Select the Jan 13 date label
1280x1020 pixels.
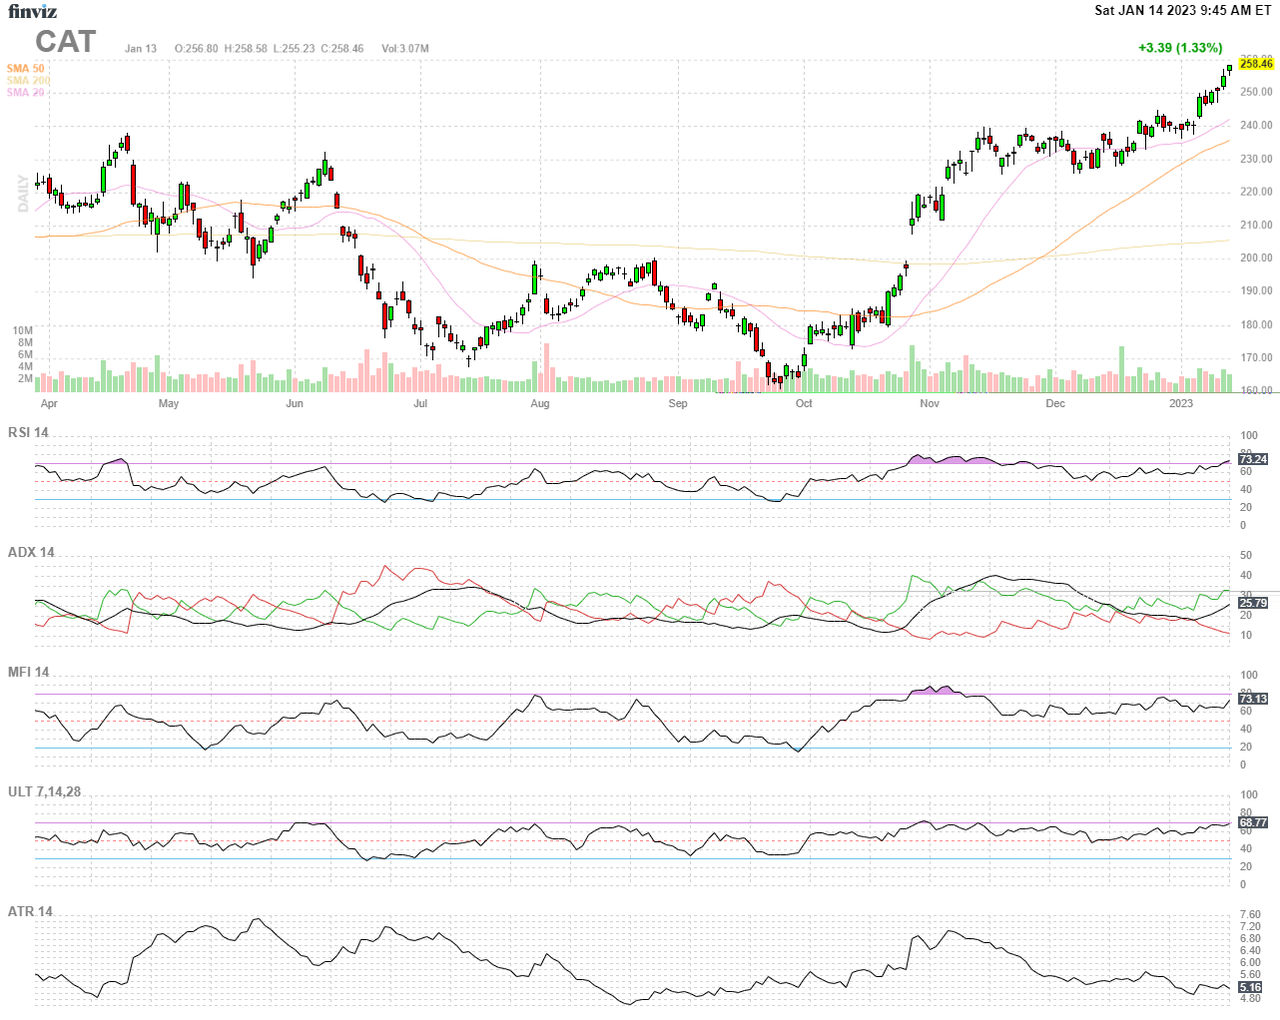pos(141,48)
